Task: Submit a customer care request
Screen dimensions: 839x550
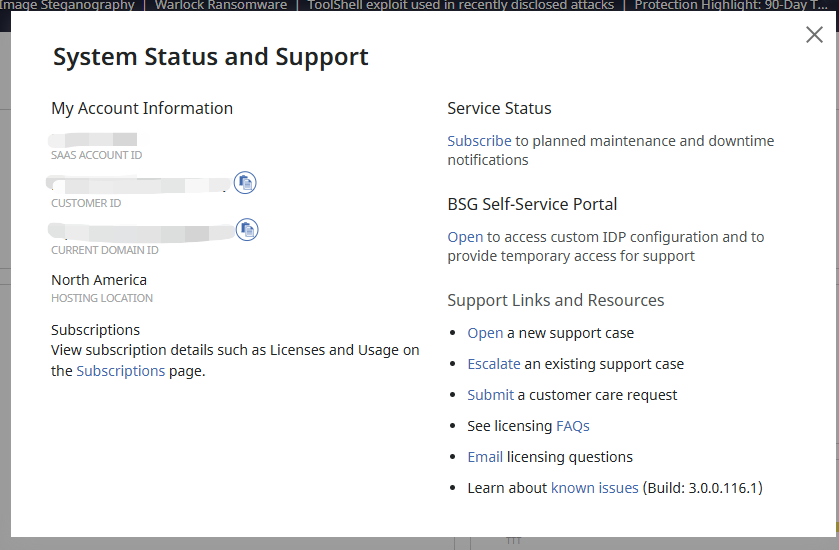Action: [490, 395]
